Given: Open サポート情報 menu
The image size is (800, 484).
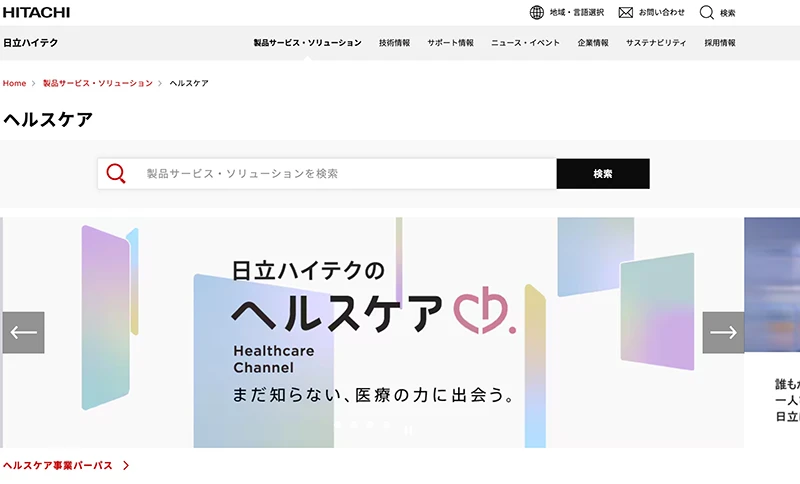Looking at the screenshot, I should [x=451, y=43].
